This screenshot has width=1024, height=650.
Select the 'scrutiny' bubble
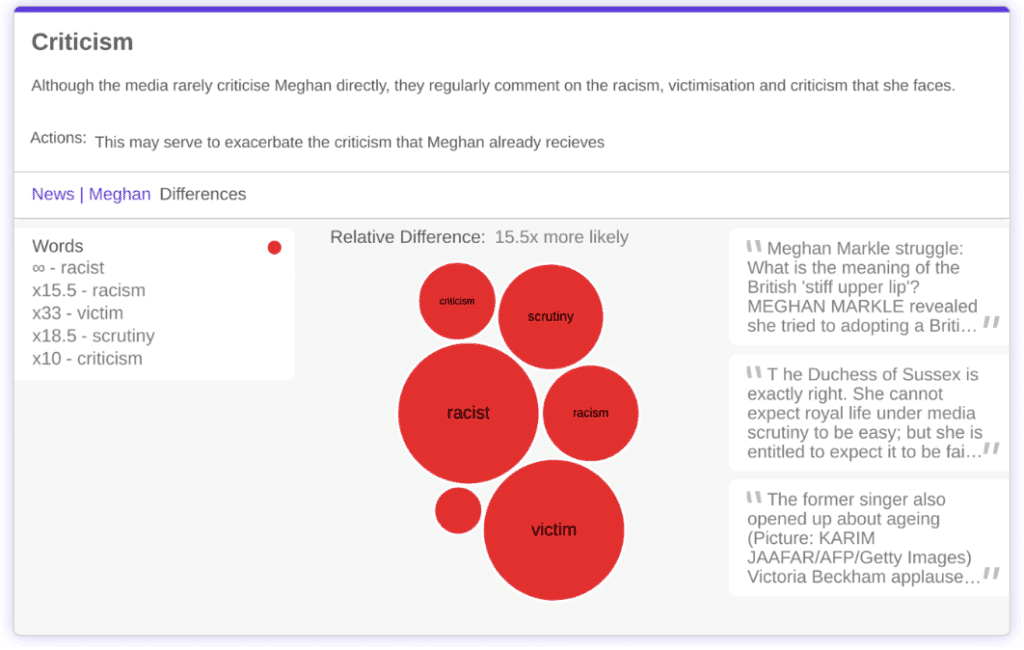point(550,317)
